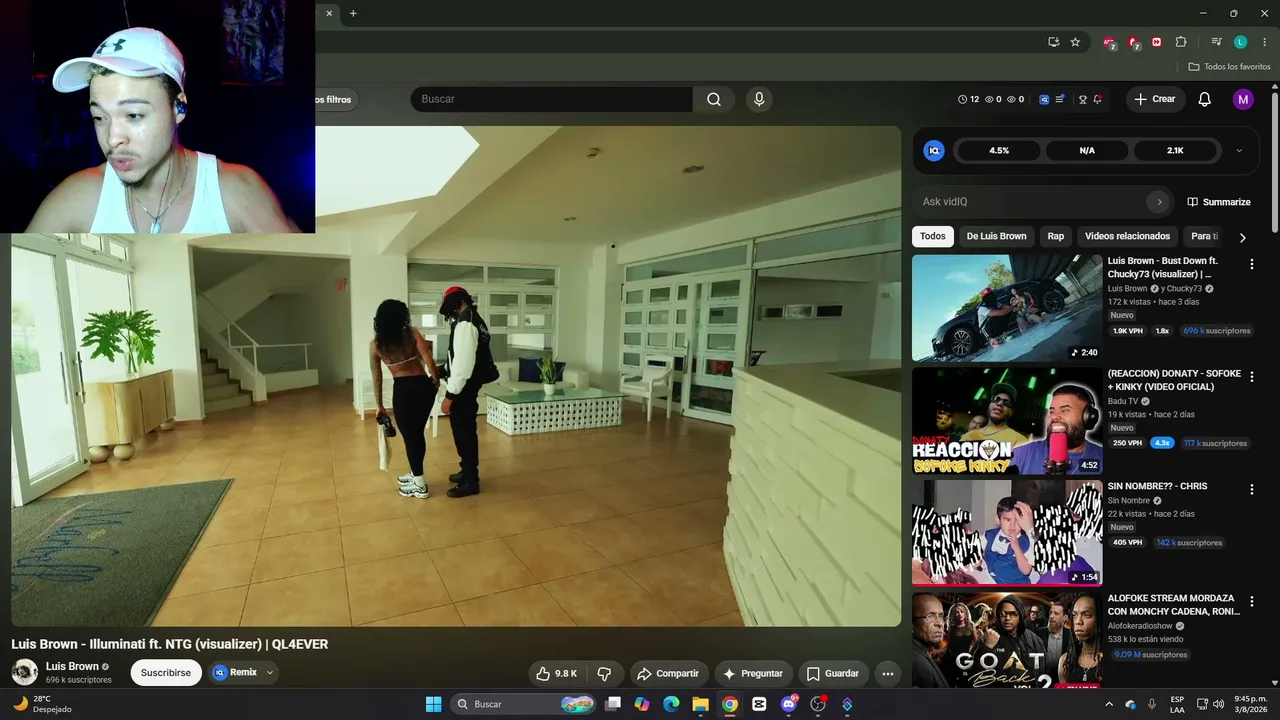Image resolution: width=1280 pixels, height=720 pixels.
Task: Click the Crear button
Action: pyautogui.click(x=1155, y=99)
